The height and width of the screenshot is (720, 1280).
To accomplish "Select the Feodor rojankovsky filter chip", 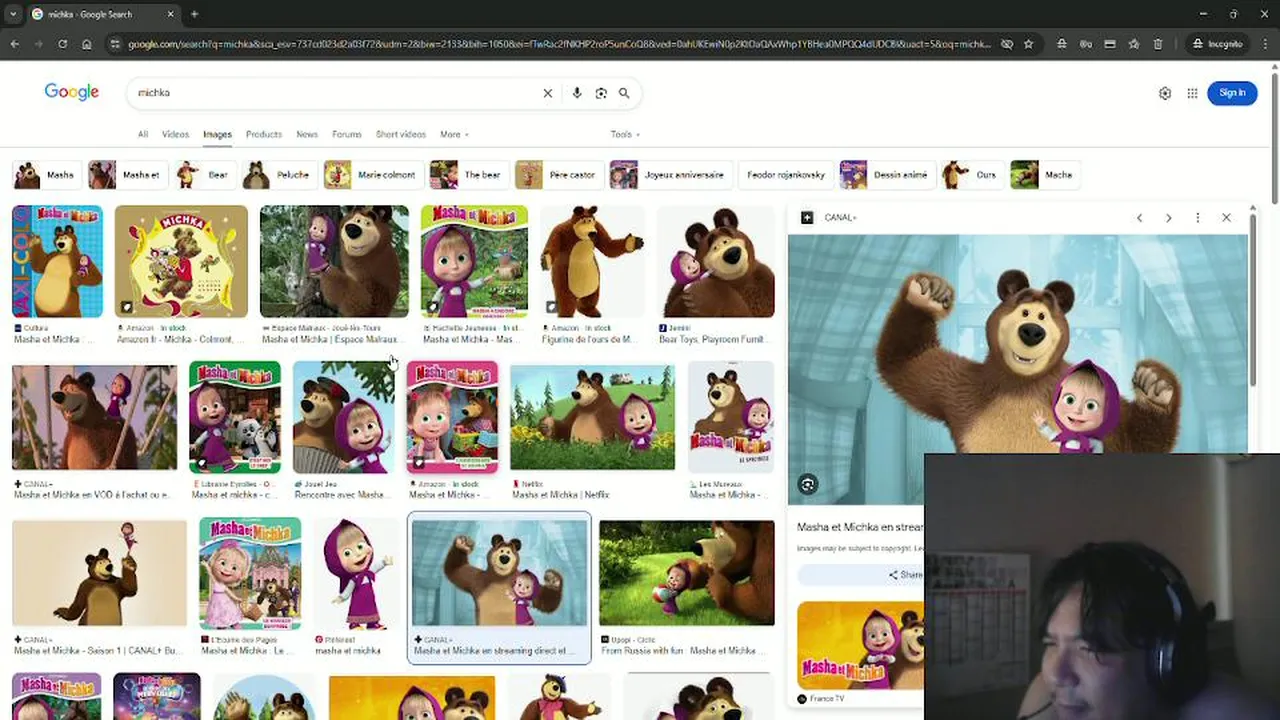I will [x=785, y=175].
